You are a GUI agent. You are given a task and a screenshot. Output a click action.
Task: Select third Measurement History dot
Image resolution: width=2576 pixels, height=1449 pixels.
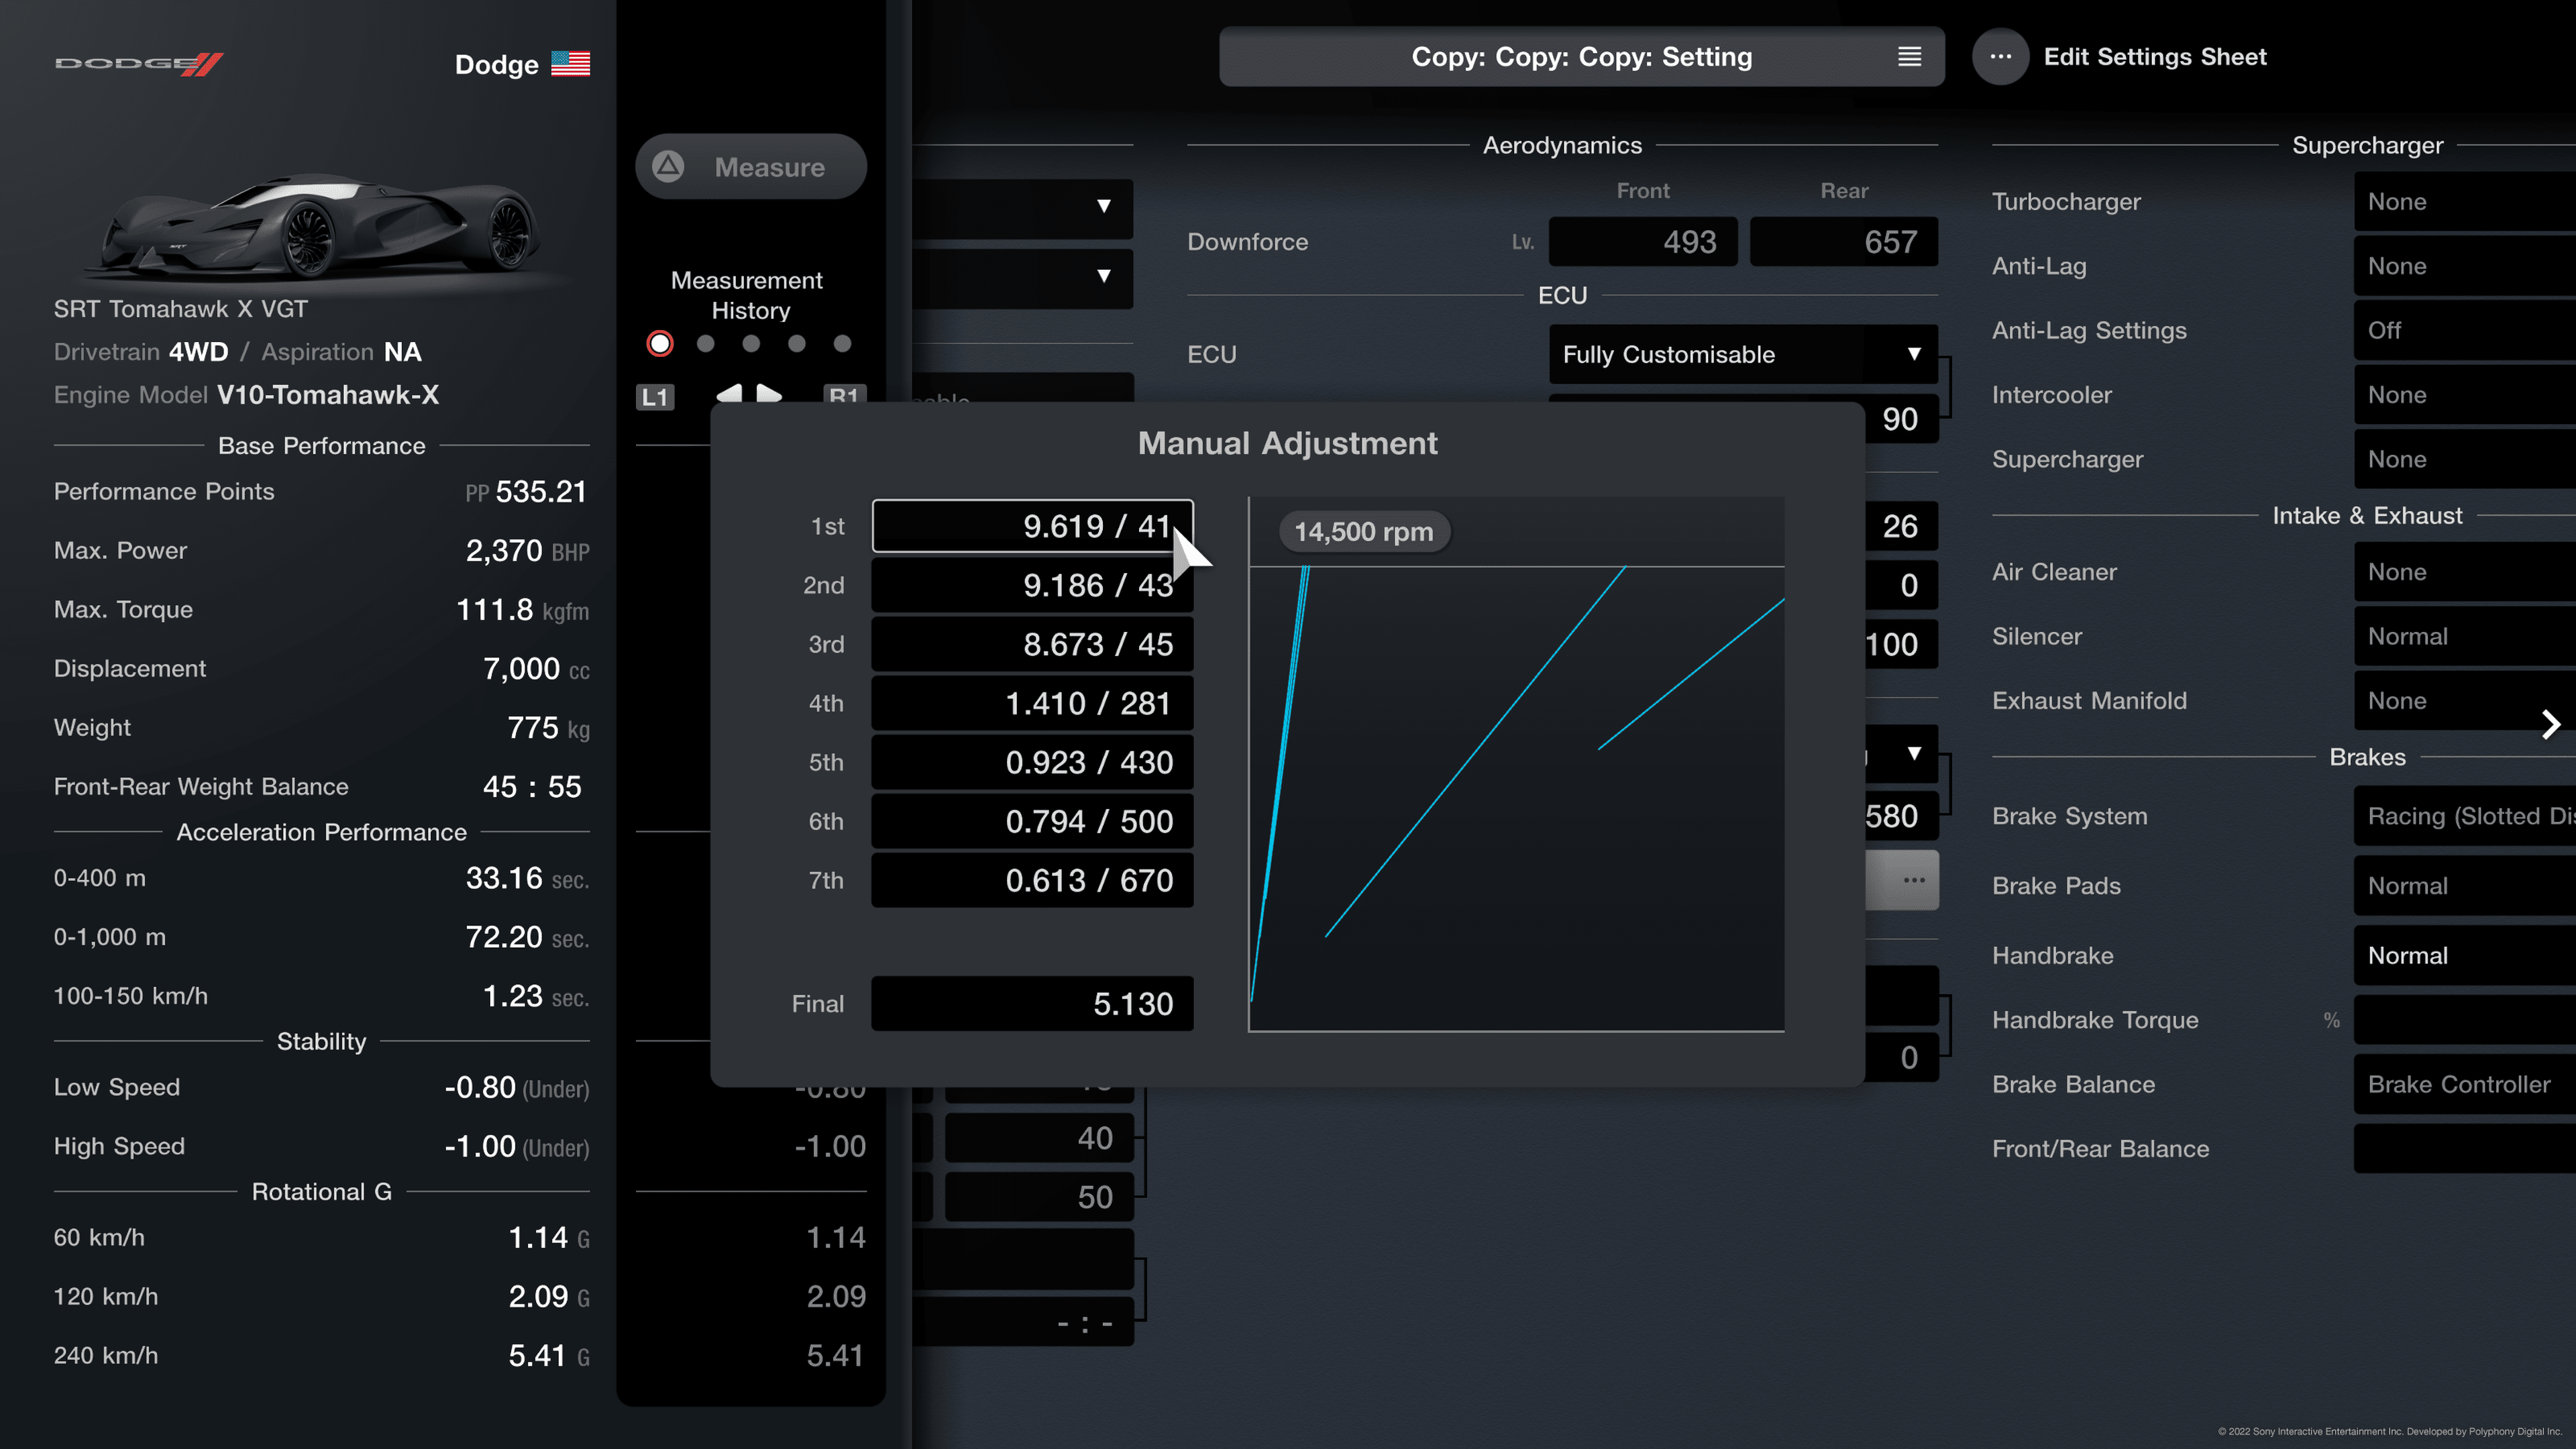pos(751,344)
